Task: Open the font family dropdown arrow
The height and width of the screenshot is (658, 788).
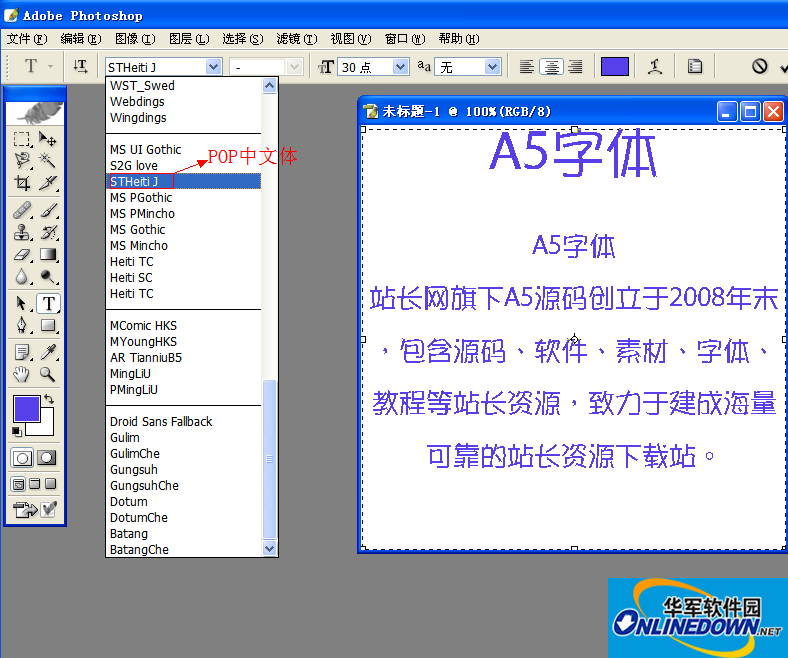Action: pyautogui.click(x=214, y=66)
